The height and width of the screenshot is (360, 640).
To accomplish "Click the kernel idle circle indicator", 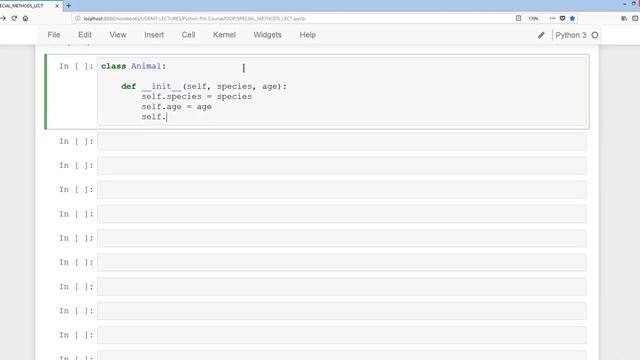I will [595, 35].
